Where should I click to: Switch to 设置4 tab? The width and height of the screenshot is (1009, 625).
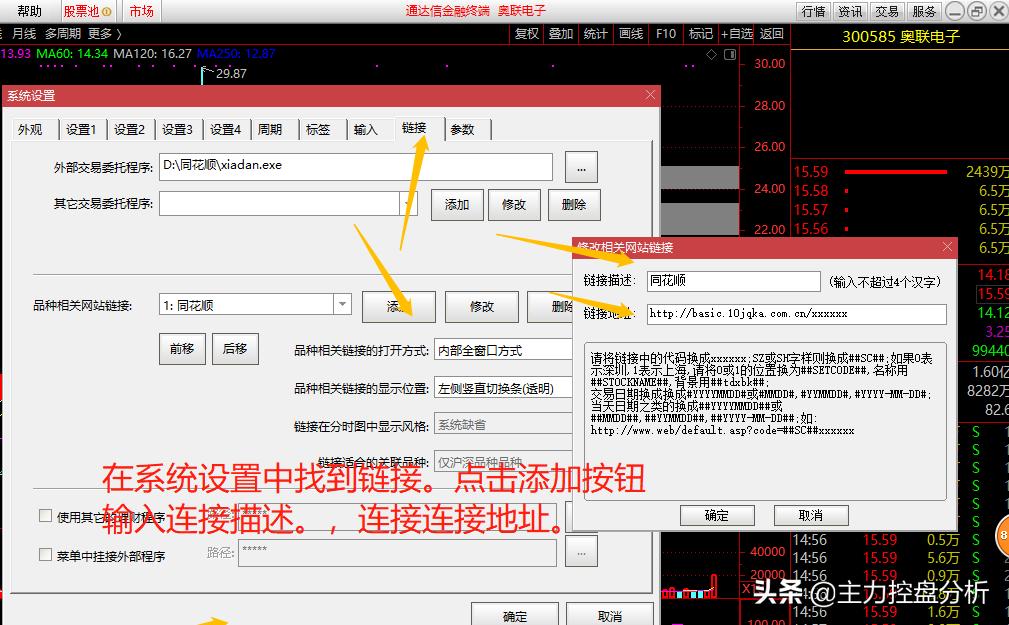pyautogui.click(x=225, y=129)
